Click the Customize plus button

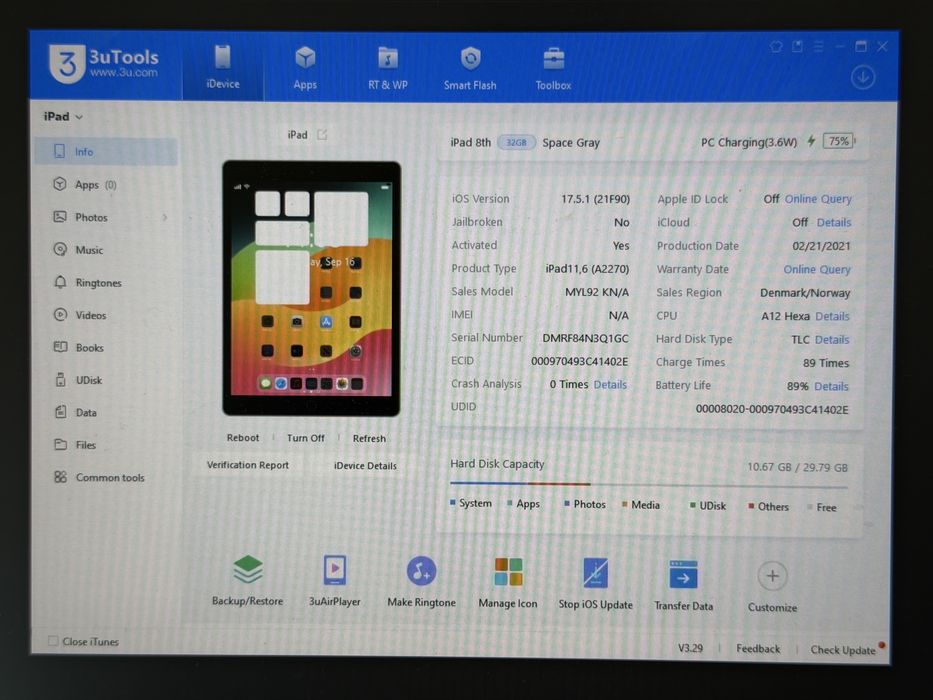click(772, 576)
